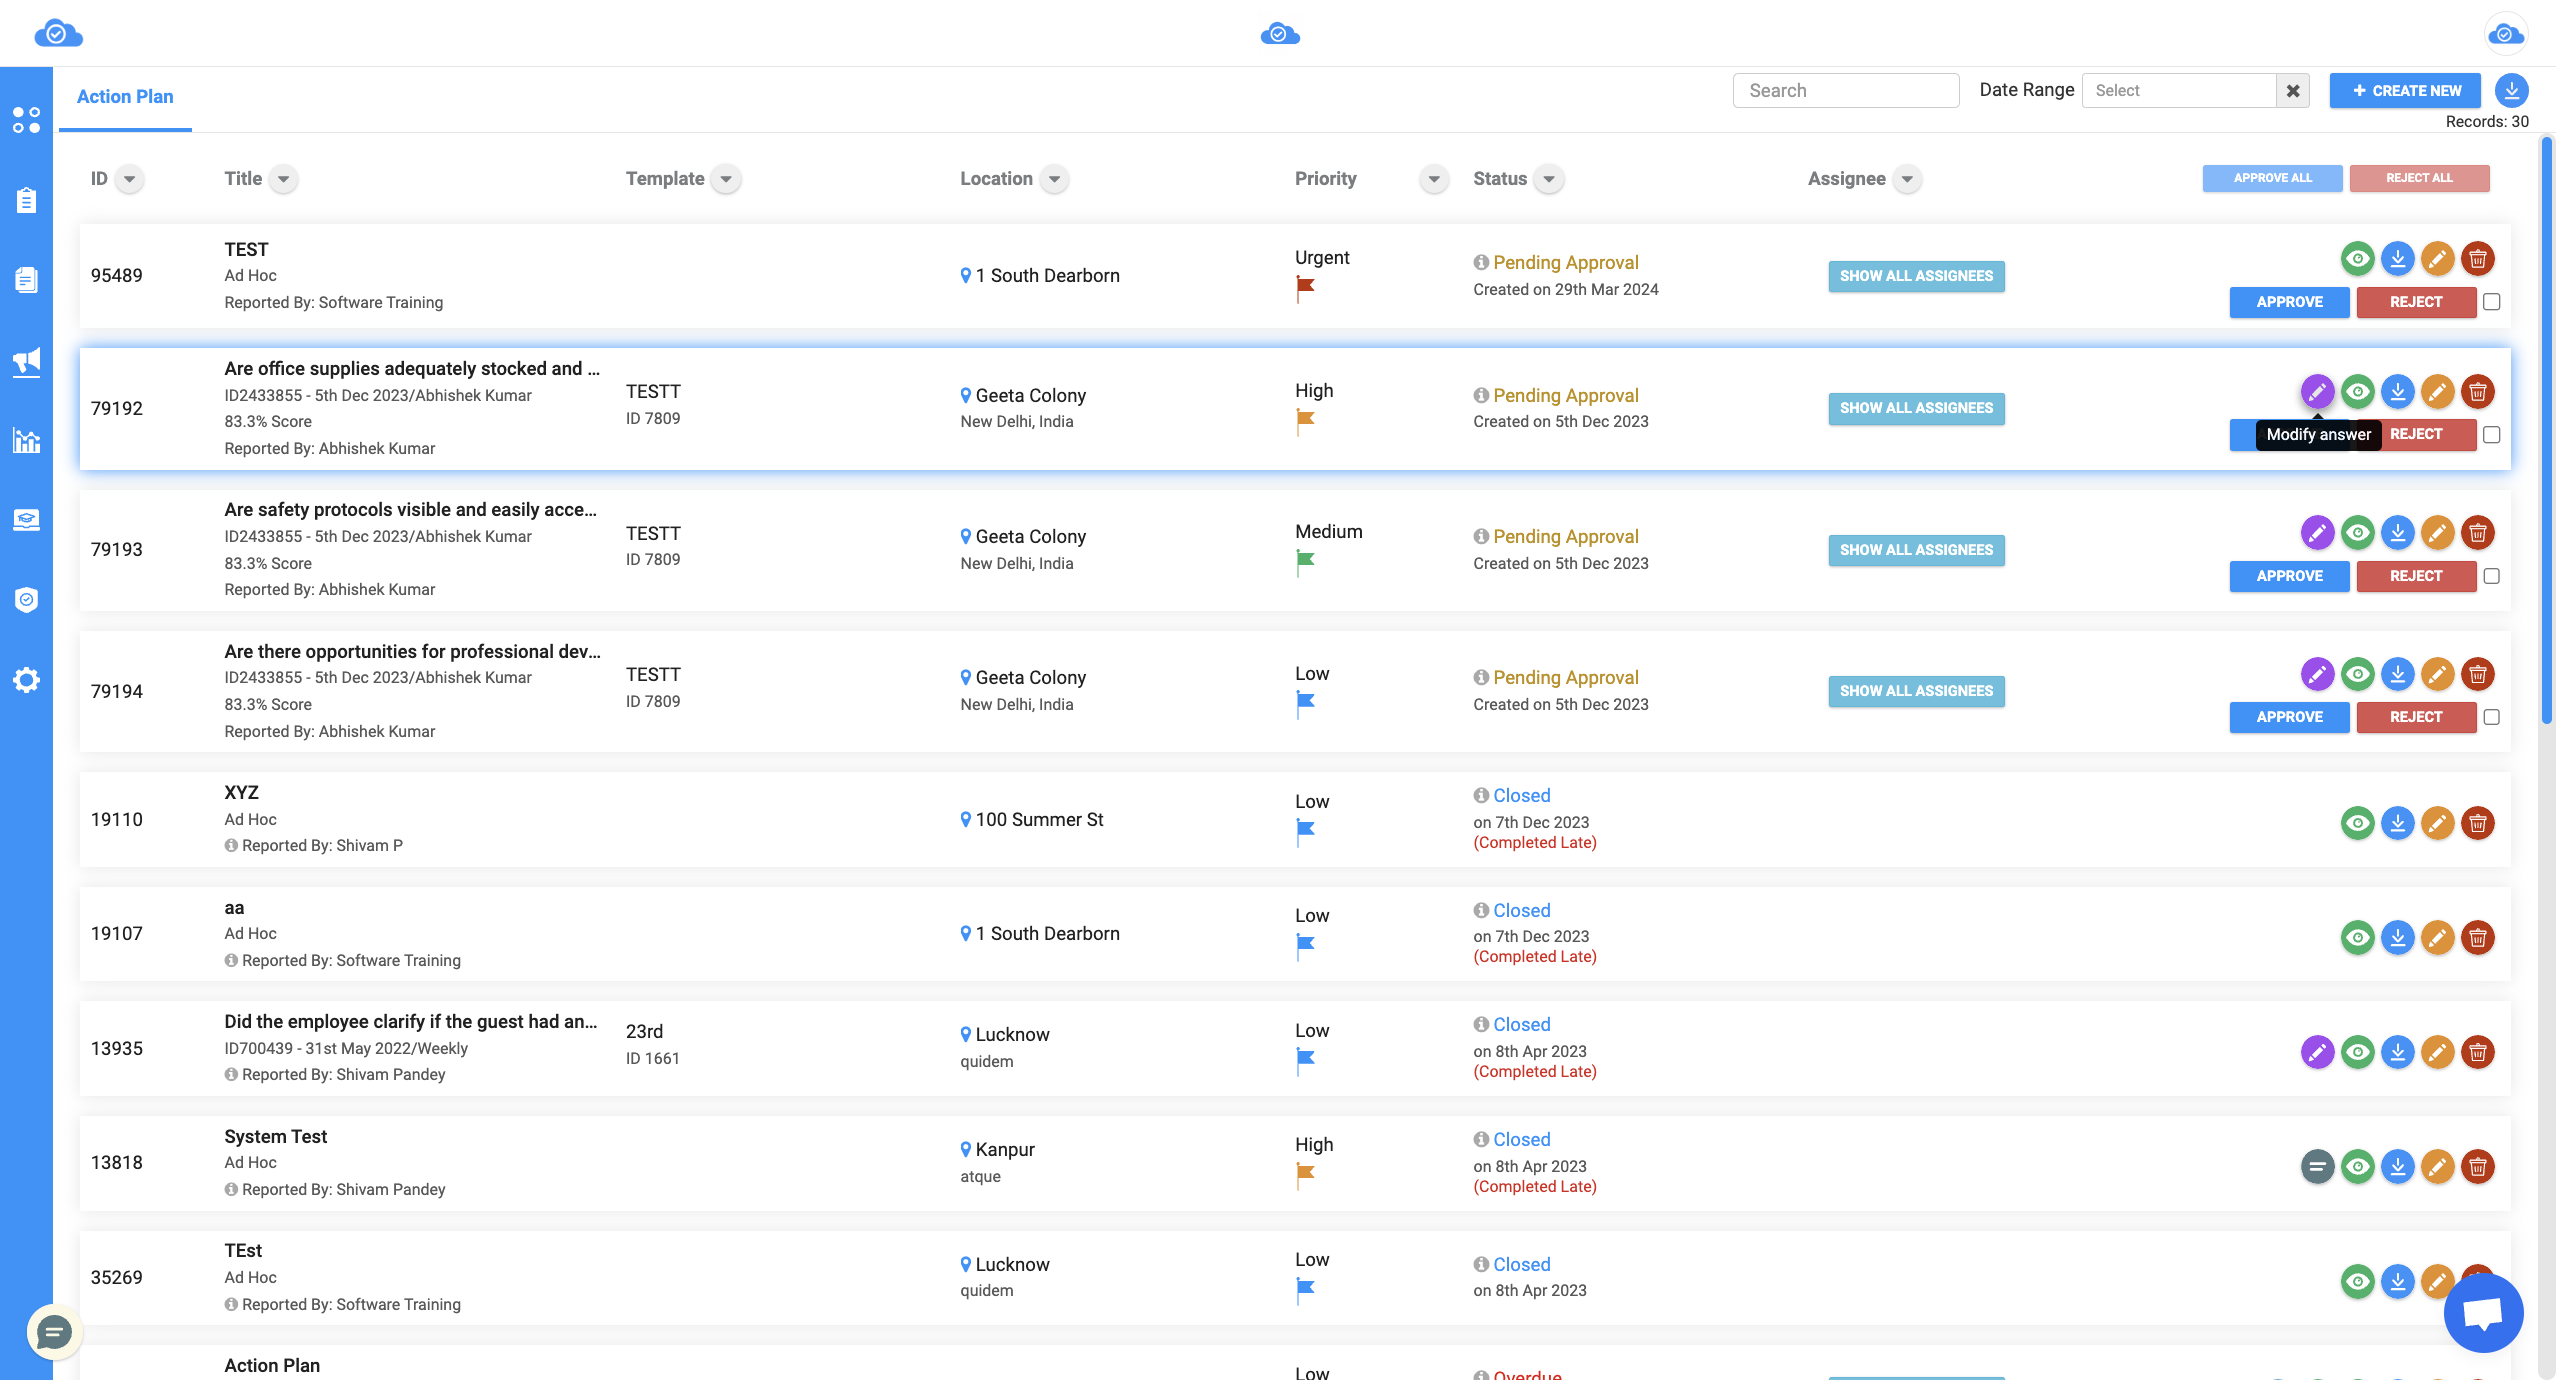
Task: Show all assignees for row 79194
Action: 1916,691
